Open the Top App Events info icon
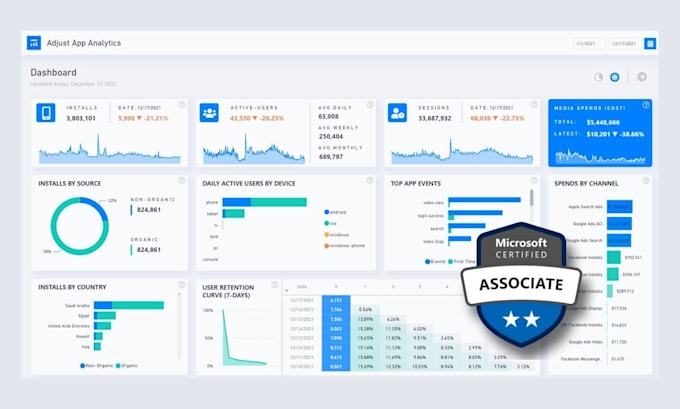680x409 pixels. (534, 180)
